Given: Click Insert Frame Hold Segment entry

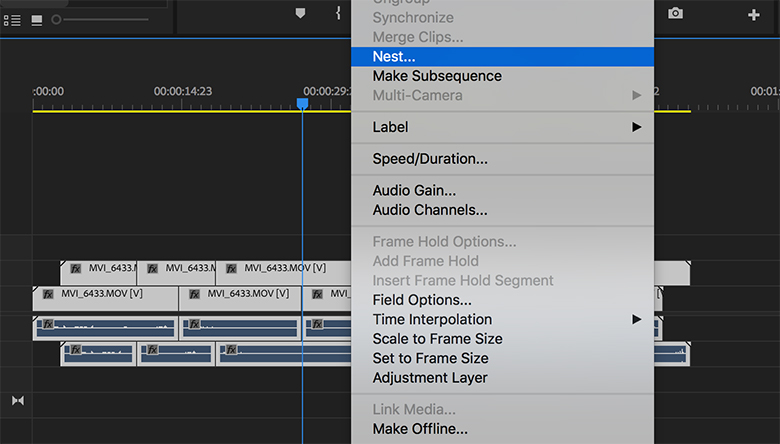Looking at the screenshot, I should pos(502,280).
